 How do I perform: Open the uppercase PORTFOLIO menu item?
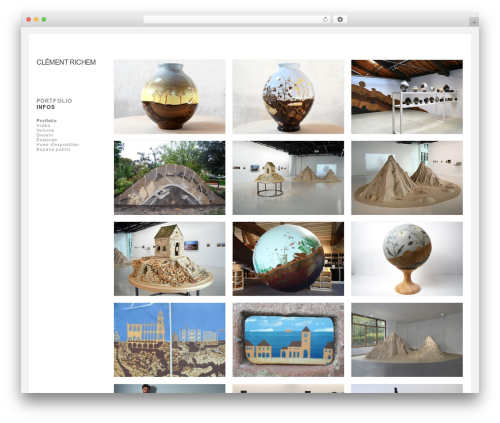(x=54, y=101)
